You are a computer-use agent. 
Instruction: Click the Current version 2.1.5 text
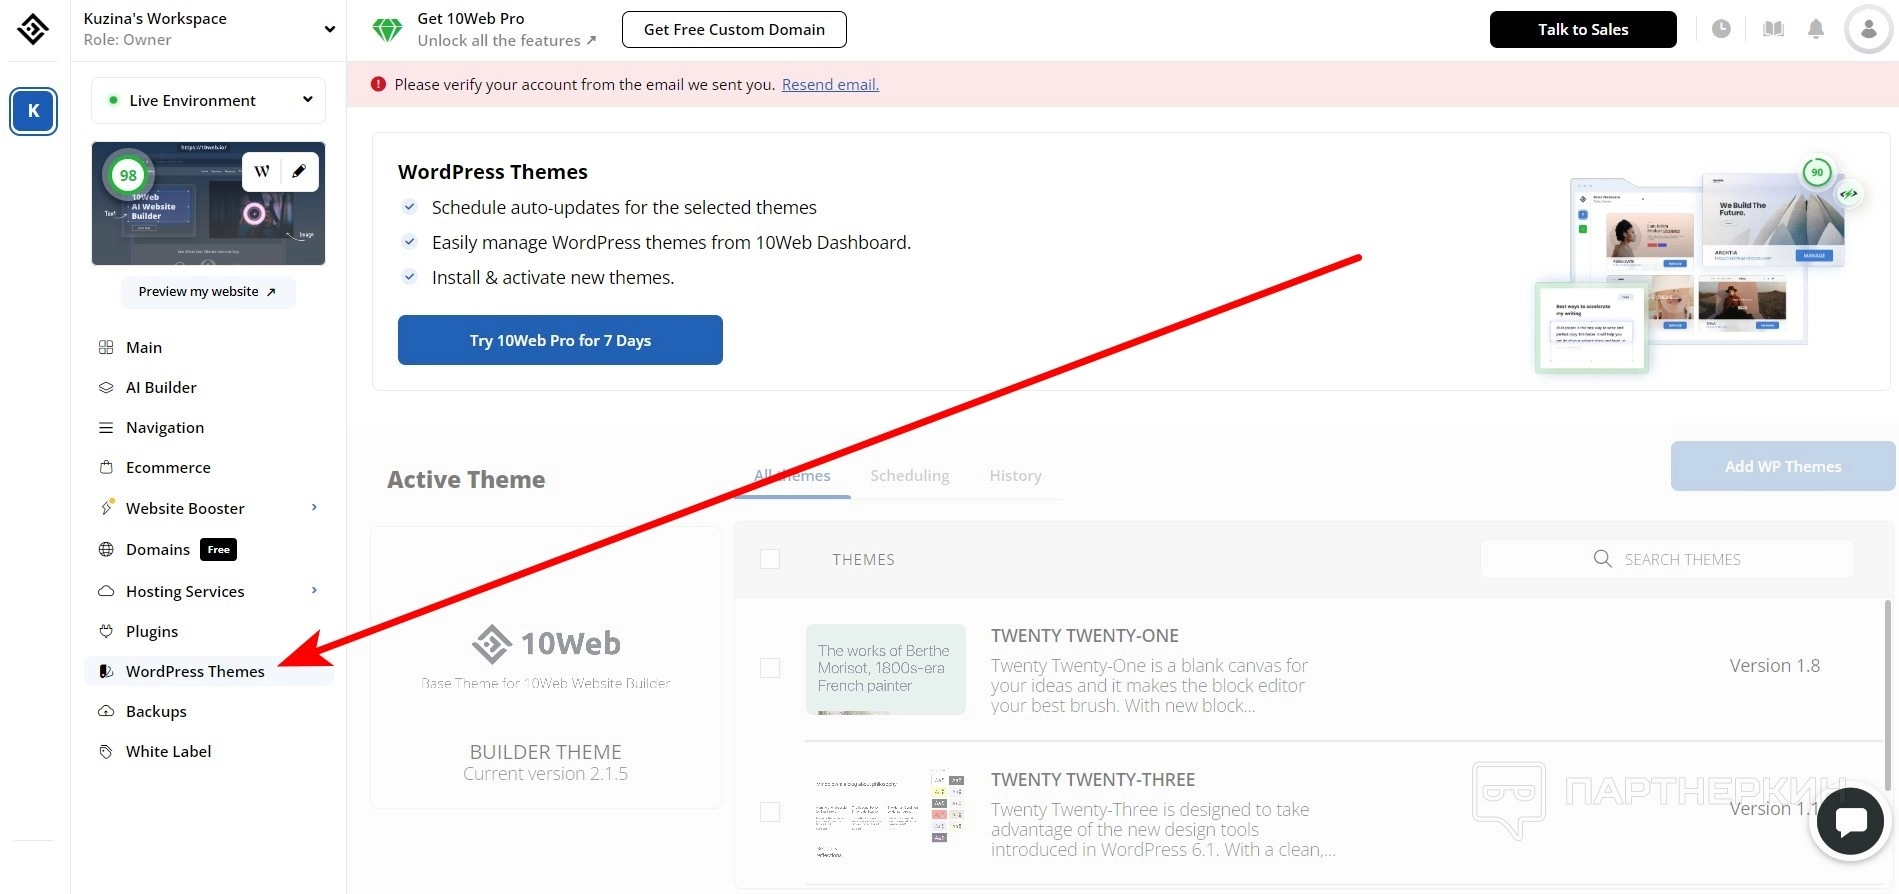coord(546,774)
